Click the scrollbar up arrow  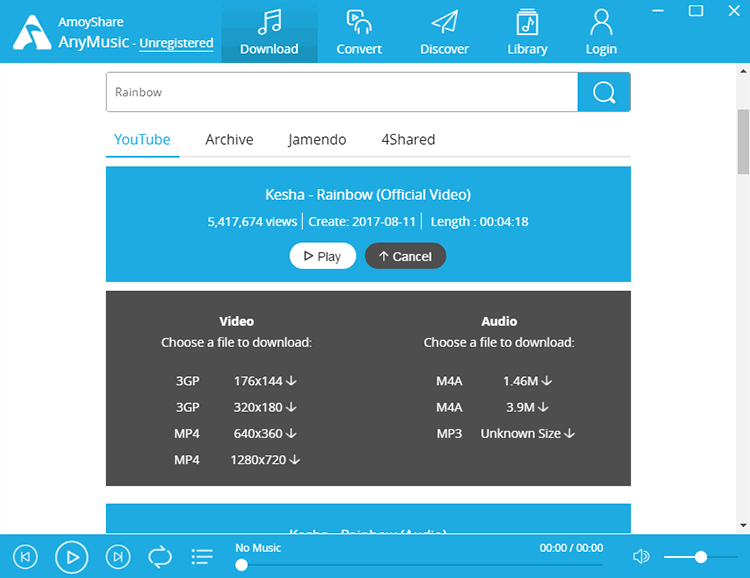point(743,71)
